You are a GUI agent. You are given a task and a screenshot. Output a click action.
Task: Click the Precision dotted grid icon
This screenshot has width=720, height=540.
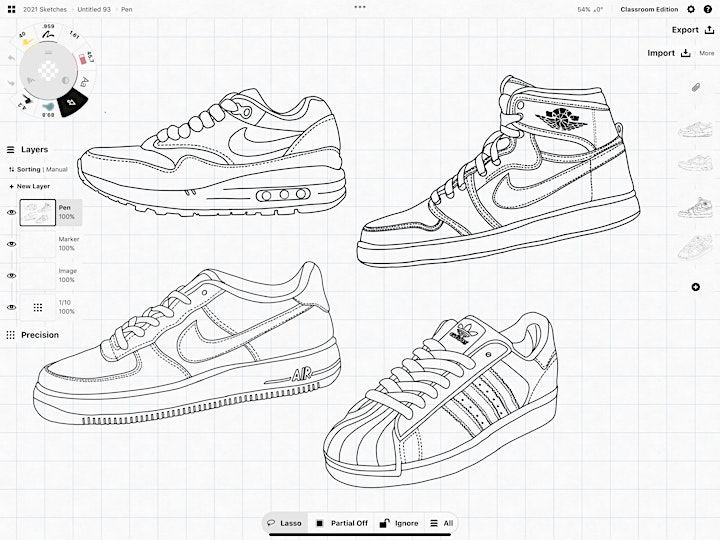click(11, 335)
